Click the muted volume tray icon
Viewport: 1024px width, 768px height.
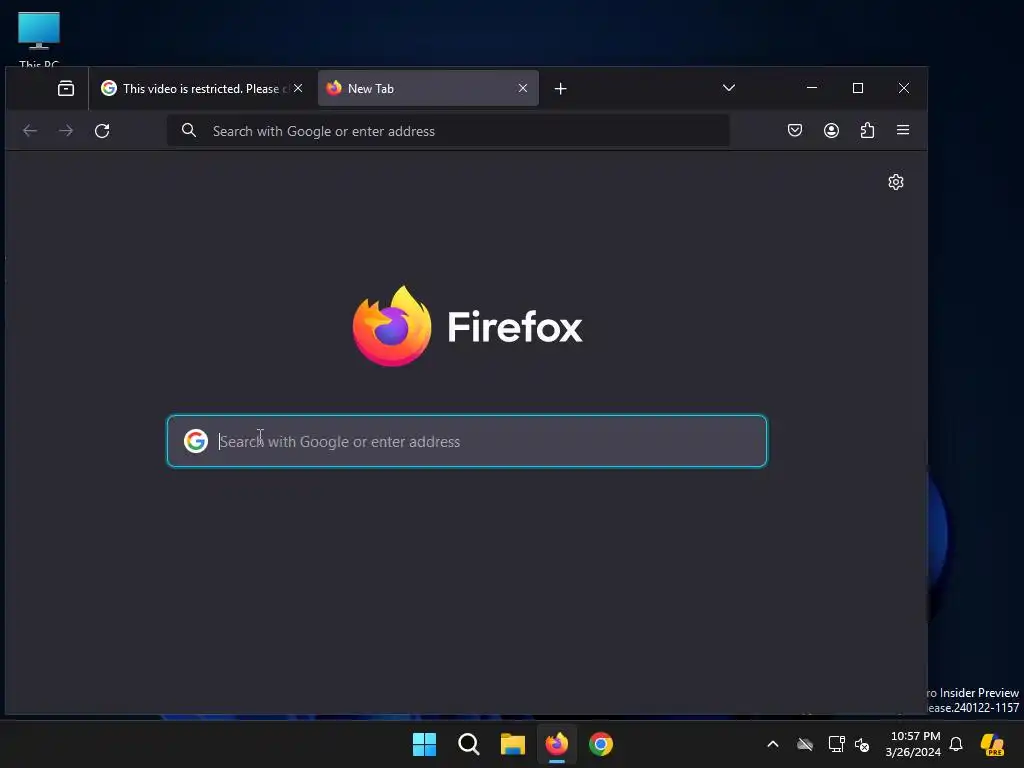pyautogui.click(x=862, y=744)
